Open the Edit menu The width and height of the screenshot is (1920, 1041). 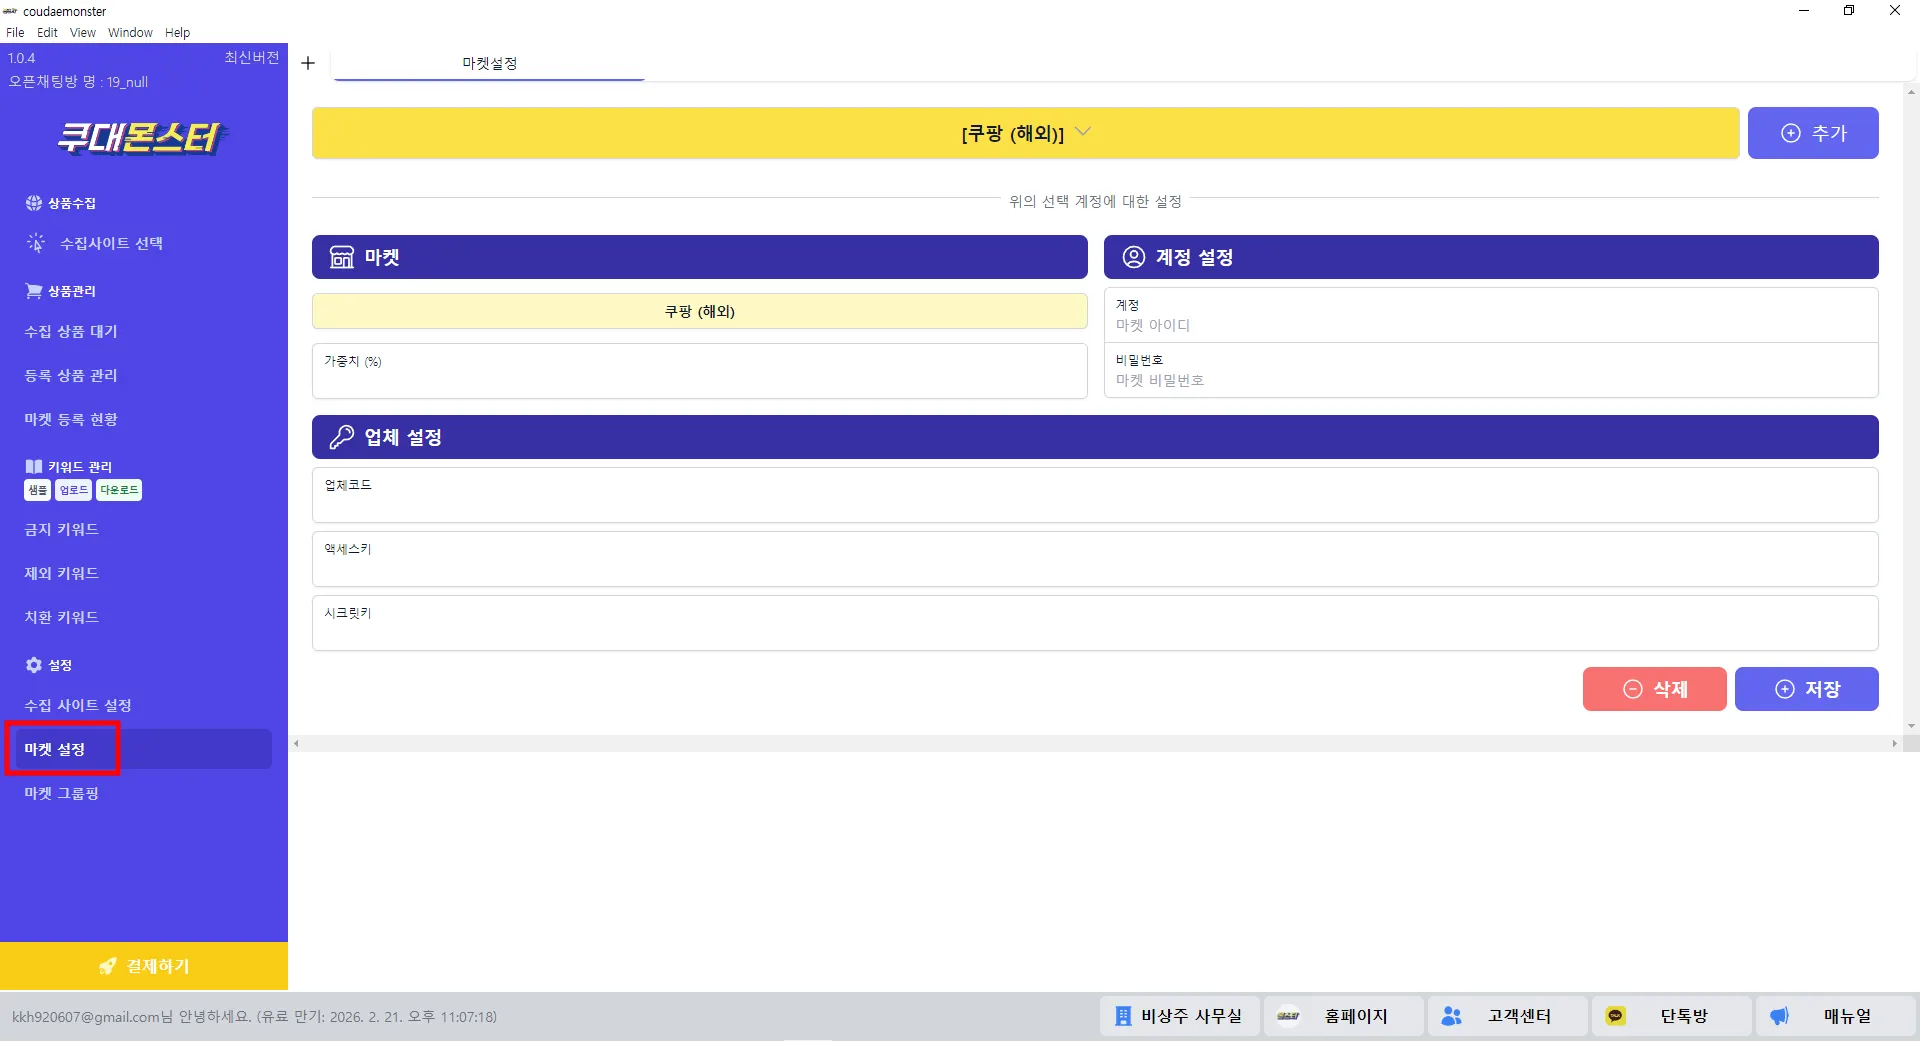(x=47, y=32)
